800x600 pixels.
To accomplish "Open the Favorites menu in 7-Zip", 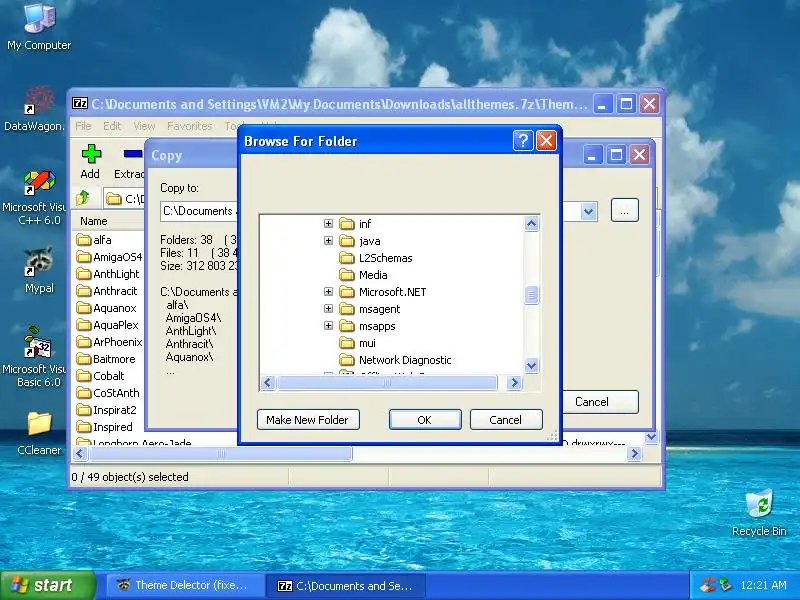I will [190, 126].
